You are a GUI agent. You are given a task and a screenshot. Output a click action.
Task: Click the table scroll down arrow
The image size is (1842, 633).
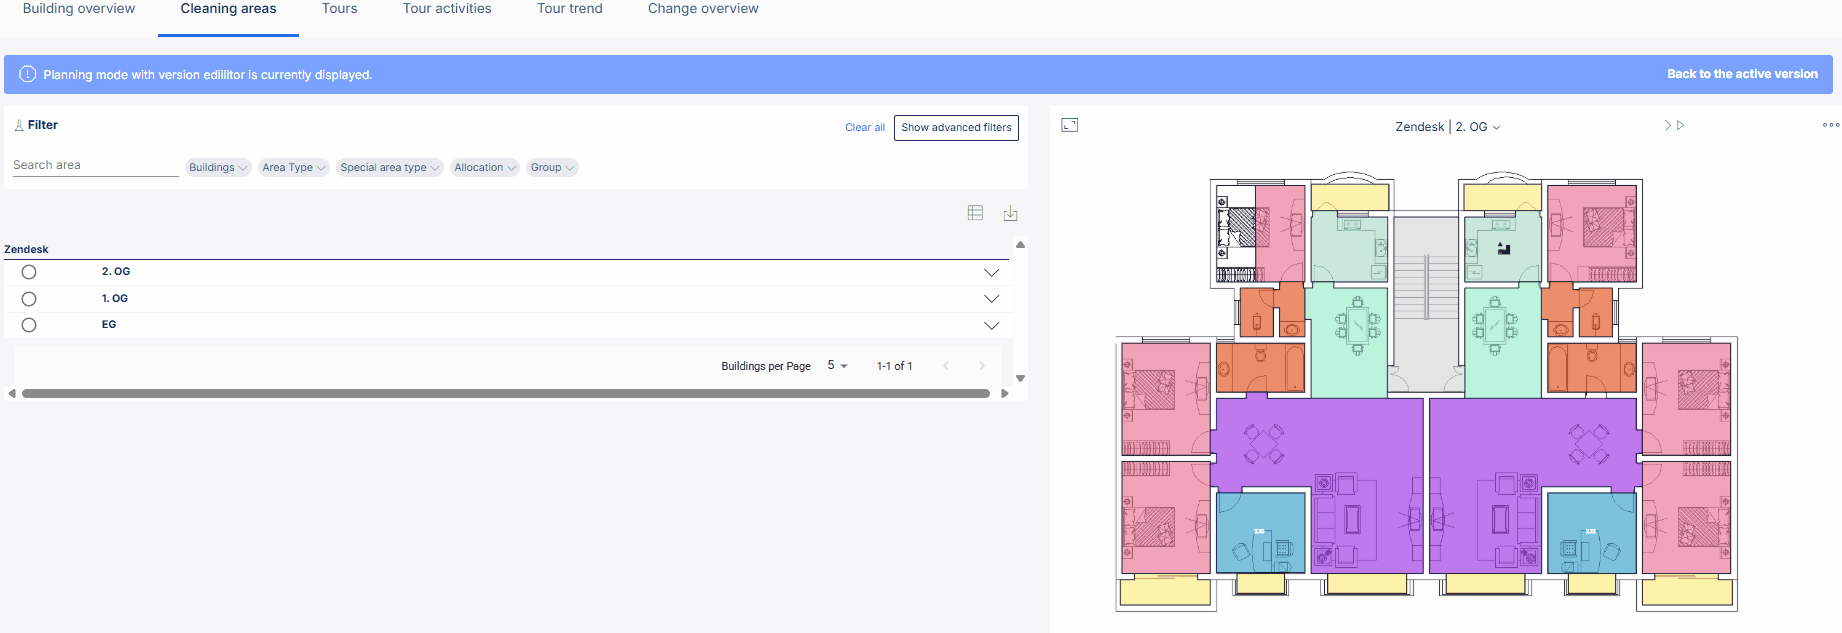pyautogui.click(x=1020, y=378)
